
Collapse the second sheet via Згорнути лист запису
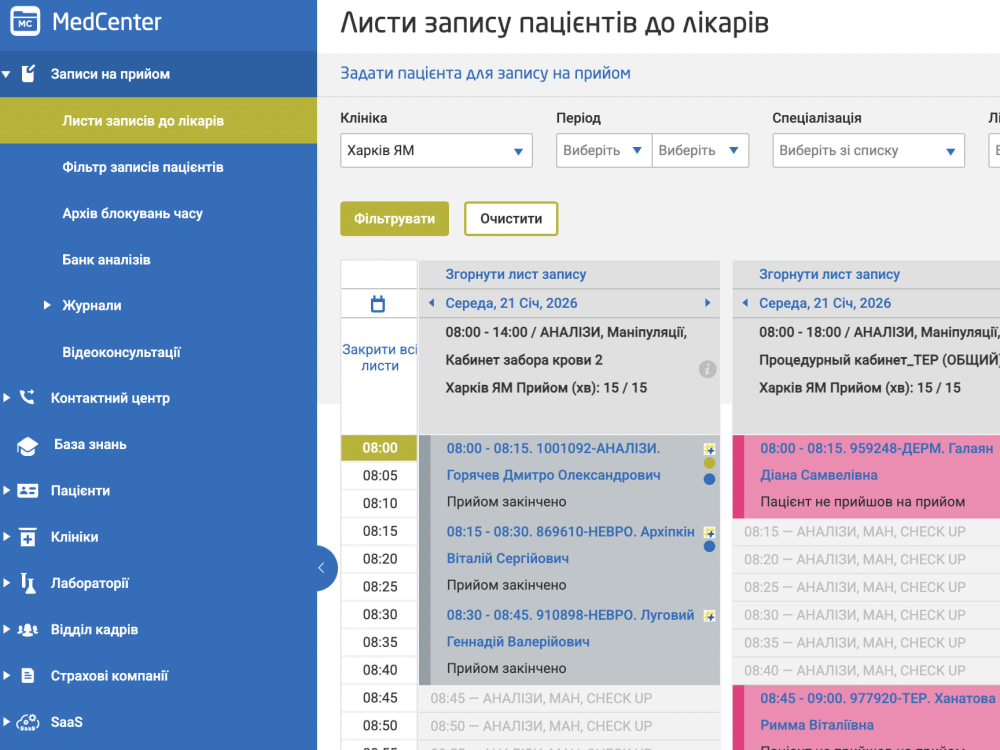point(829,274)
